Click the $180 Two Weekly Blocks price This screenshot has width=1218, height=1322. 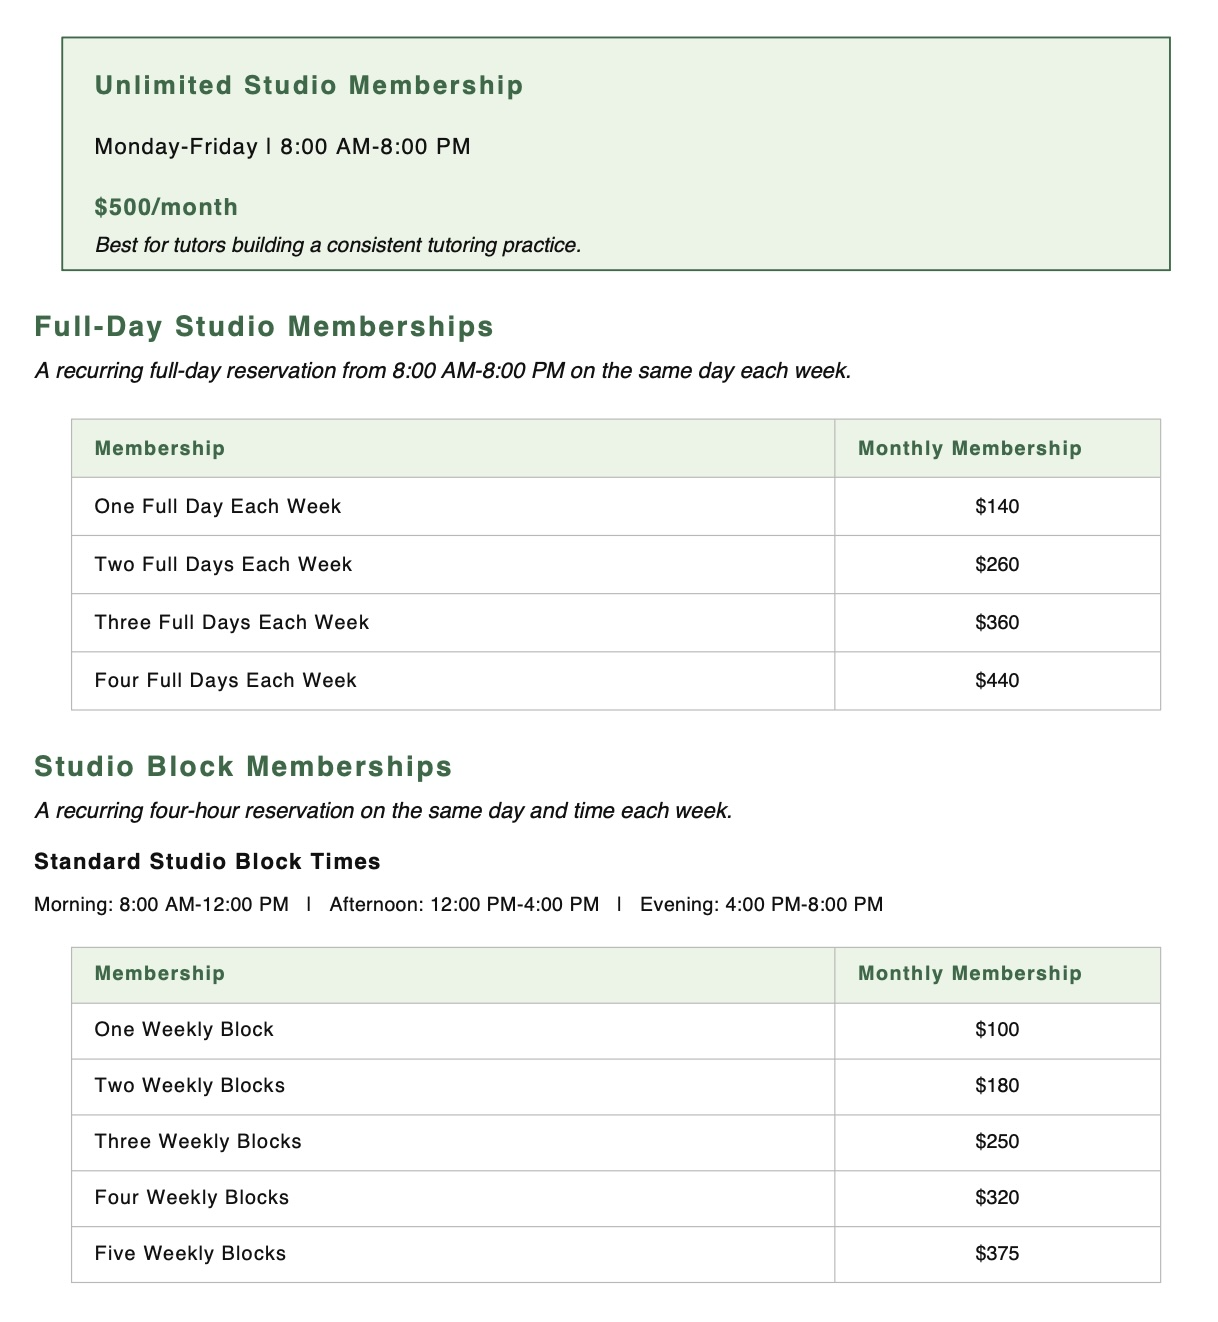997,1086
